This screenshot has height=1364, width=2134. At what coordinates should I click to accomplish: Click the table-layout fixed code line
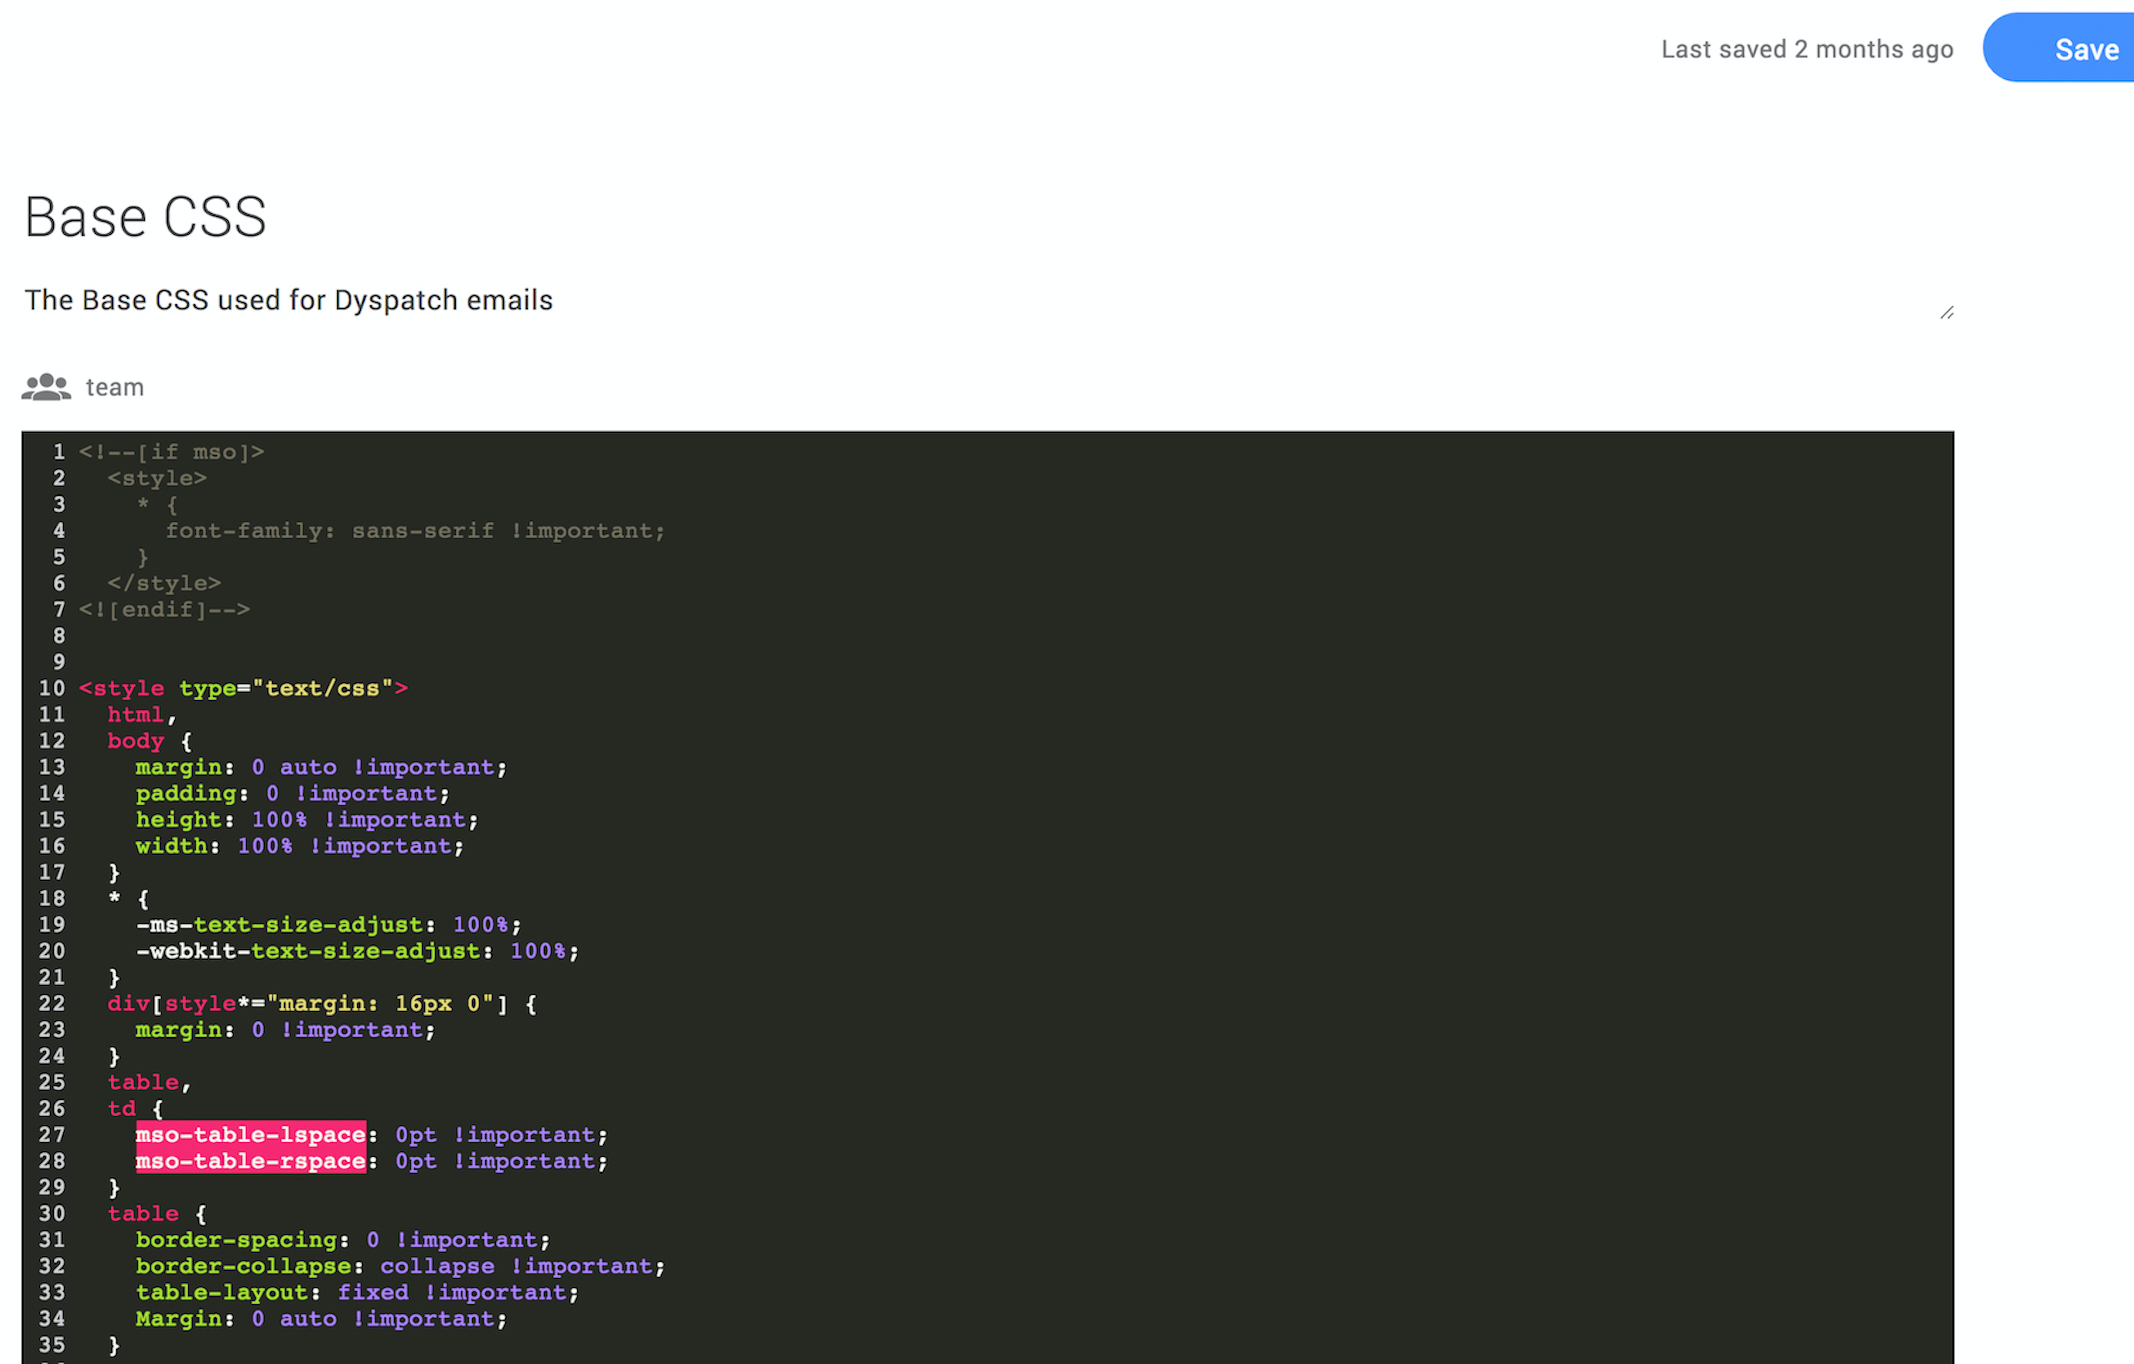click(x=357, y=1292)
